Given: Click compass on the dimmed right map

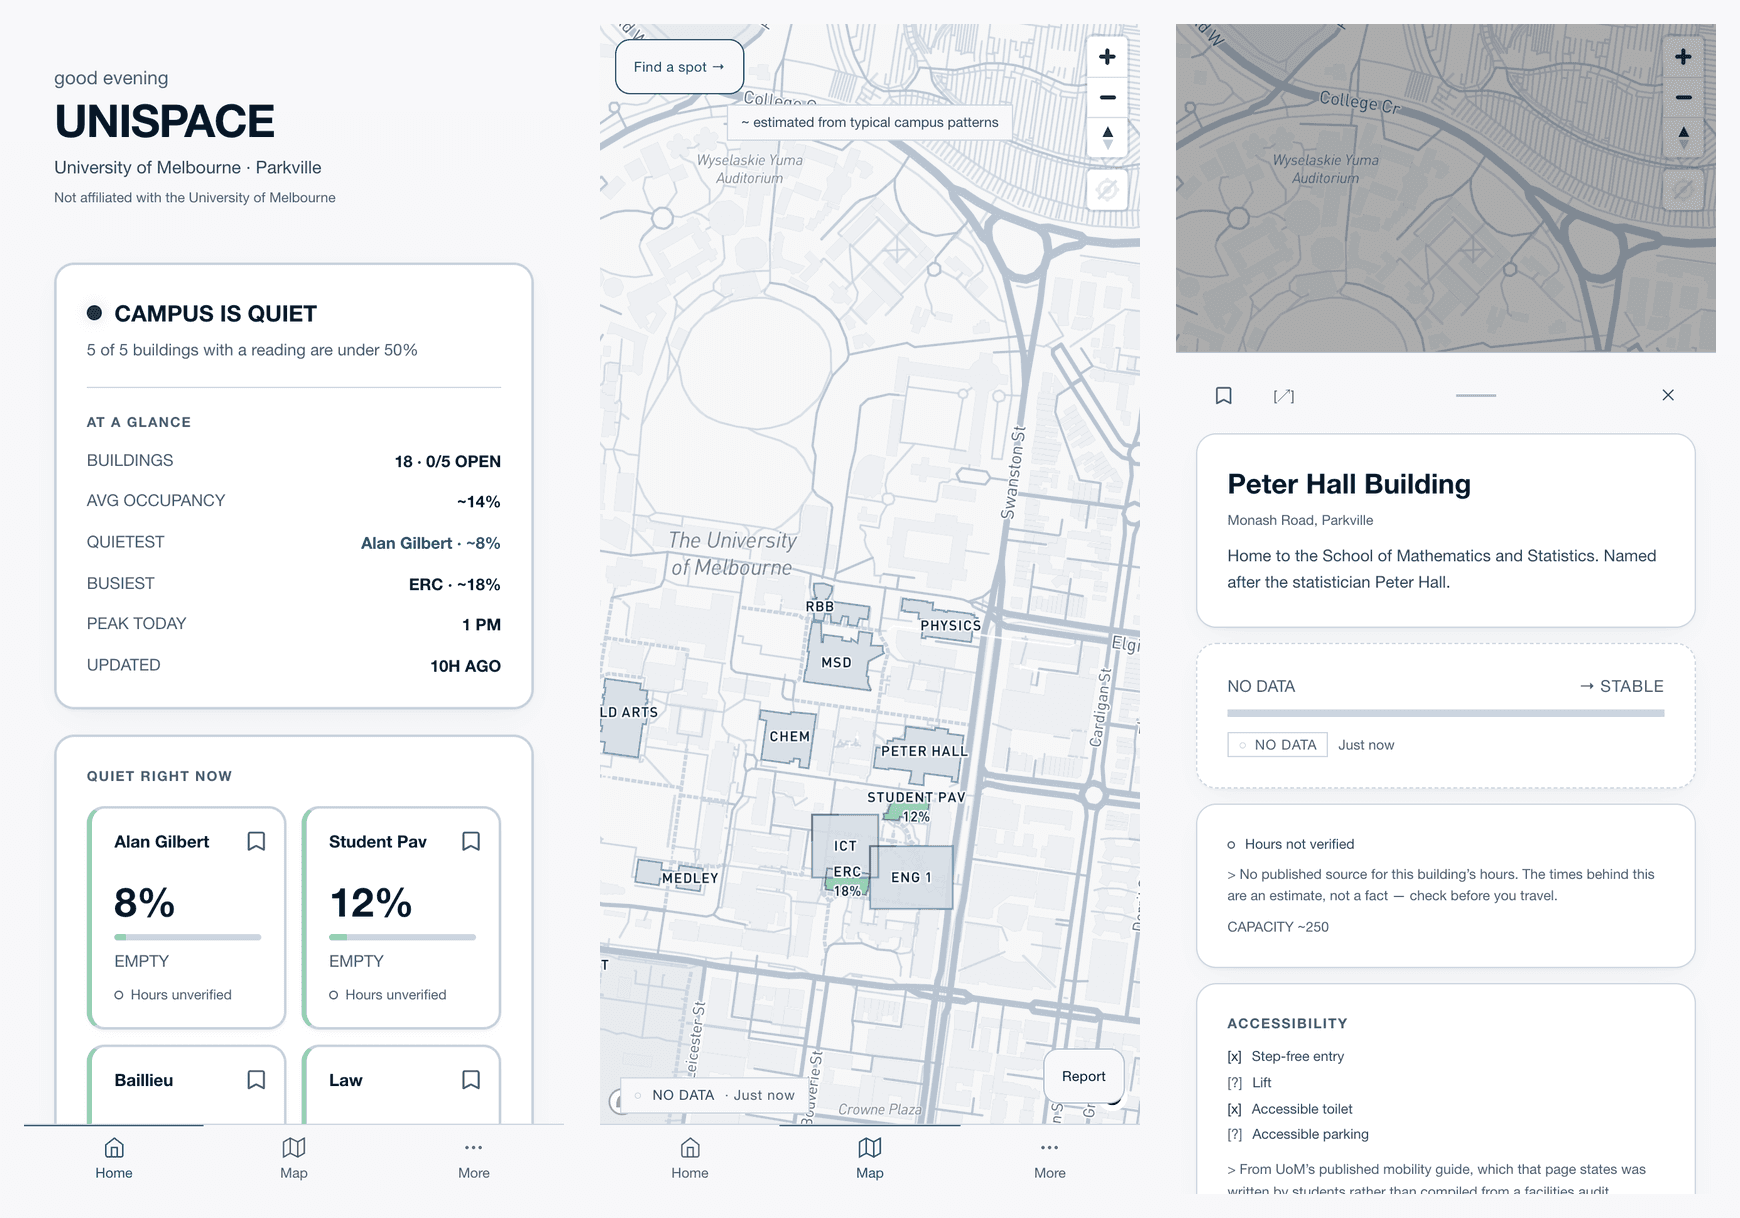Looking at the screenshot, I should click(x=1683, y=137).
